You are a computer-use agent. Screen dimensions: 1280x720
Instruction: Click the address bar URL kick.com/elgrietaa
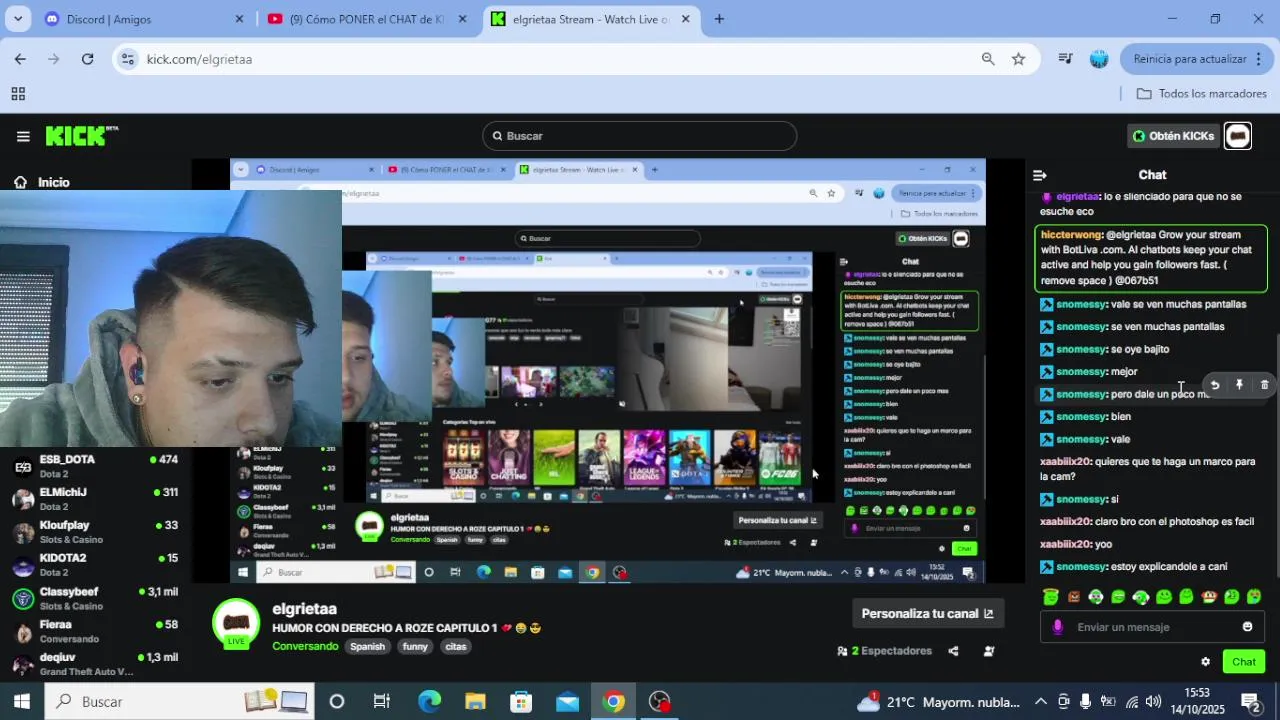[x=199, y=59]
